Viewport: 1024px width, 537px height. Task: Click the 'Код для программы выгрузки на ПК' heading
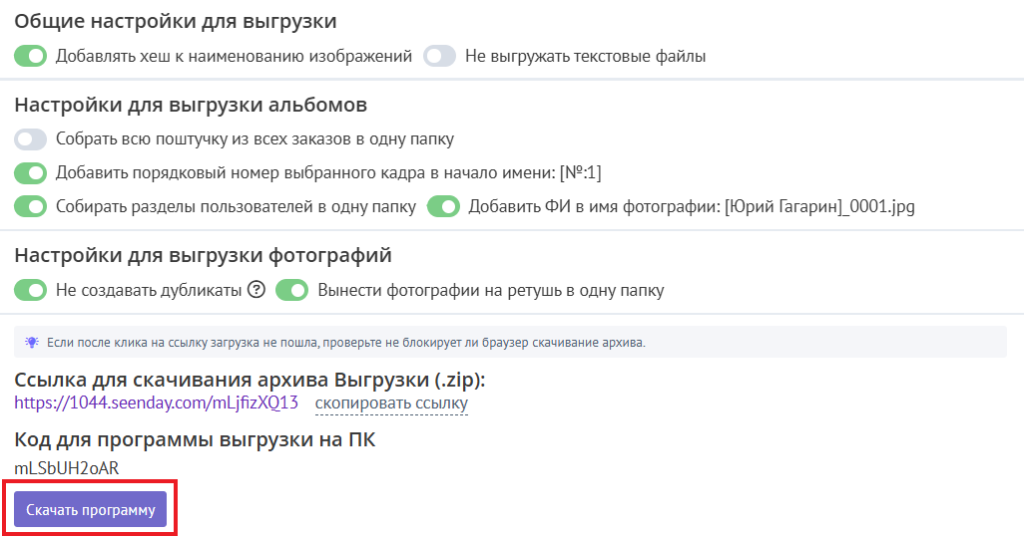(195, 441)
